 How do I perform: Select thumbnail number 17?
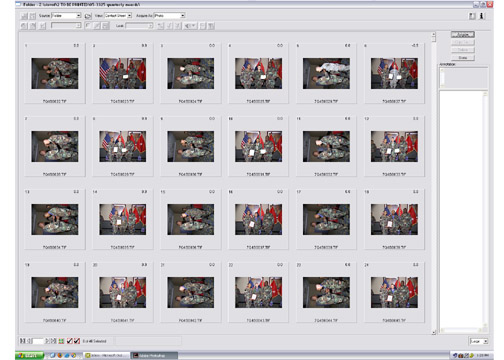[326, 219]
